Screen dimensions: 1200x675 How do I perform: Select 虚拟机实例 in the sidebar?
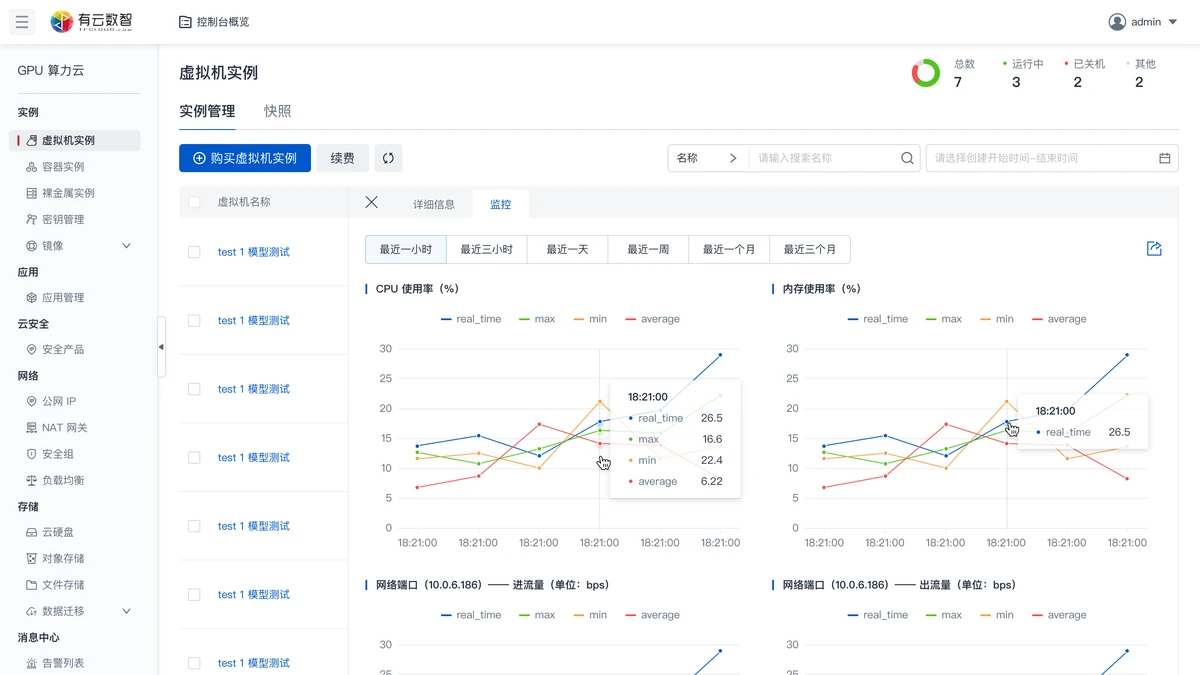pos(75,141)
